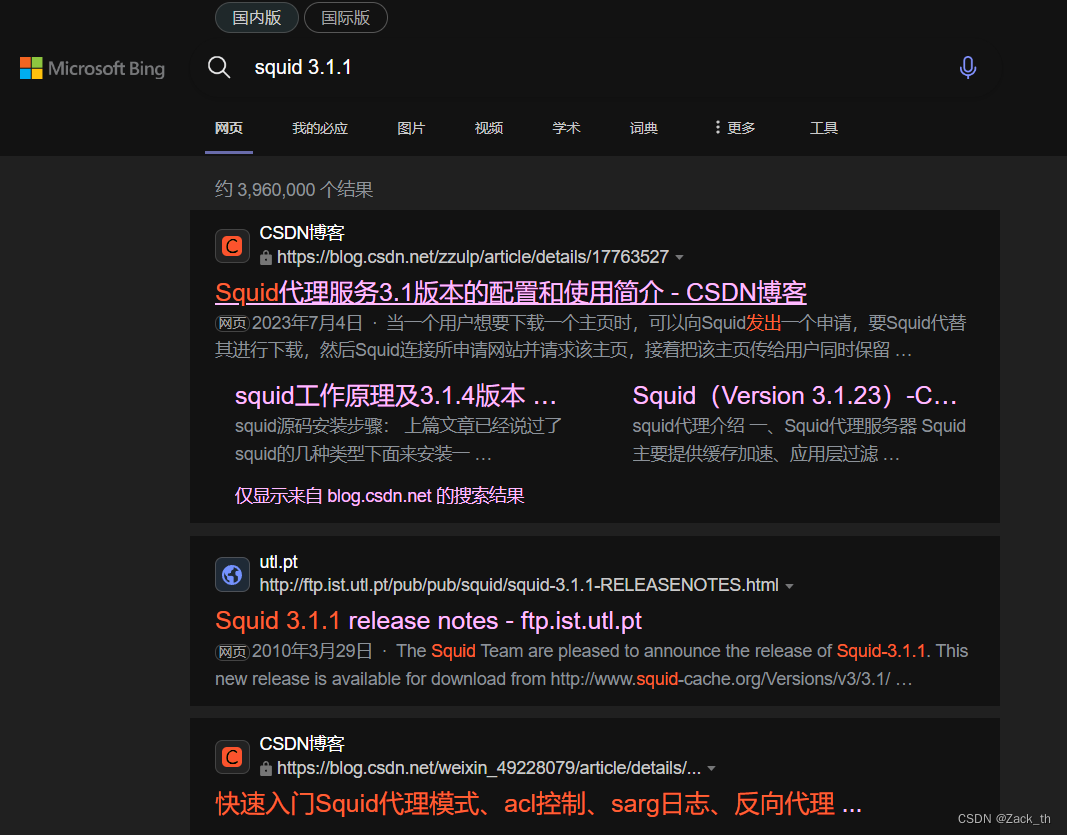The width and height of the screenshot is (1067, 835).
Task: Open 快速入门Squid代理模式 result title
Action: (538, 804)
